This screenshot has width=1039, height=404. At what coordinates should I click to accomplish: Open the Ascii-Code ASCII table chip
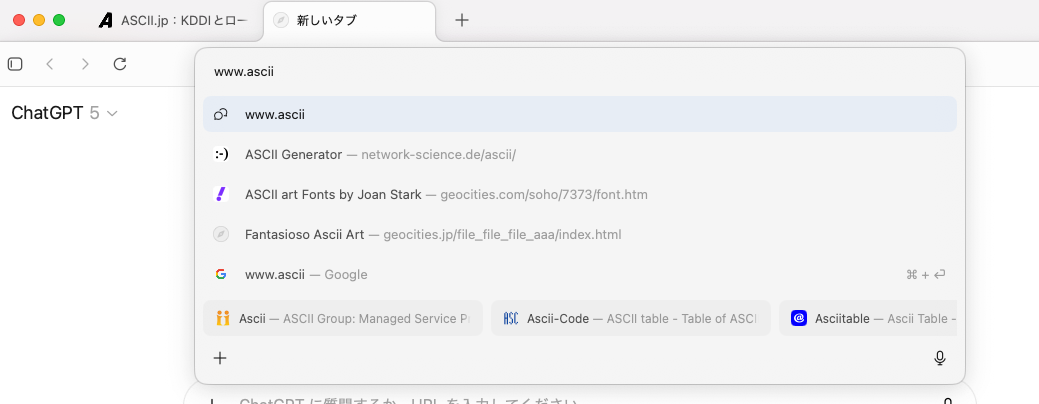(x=630, y=318)
